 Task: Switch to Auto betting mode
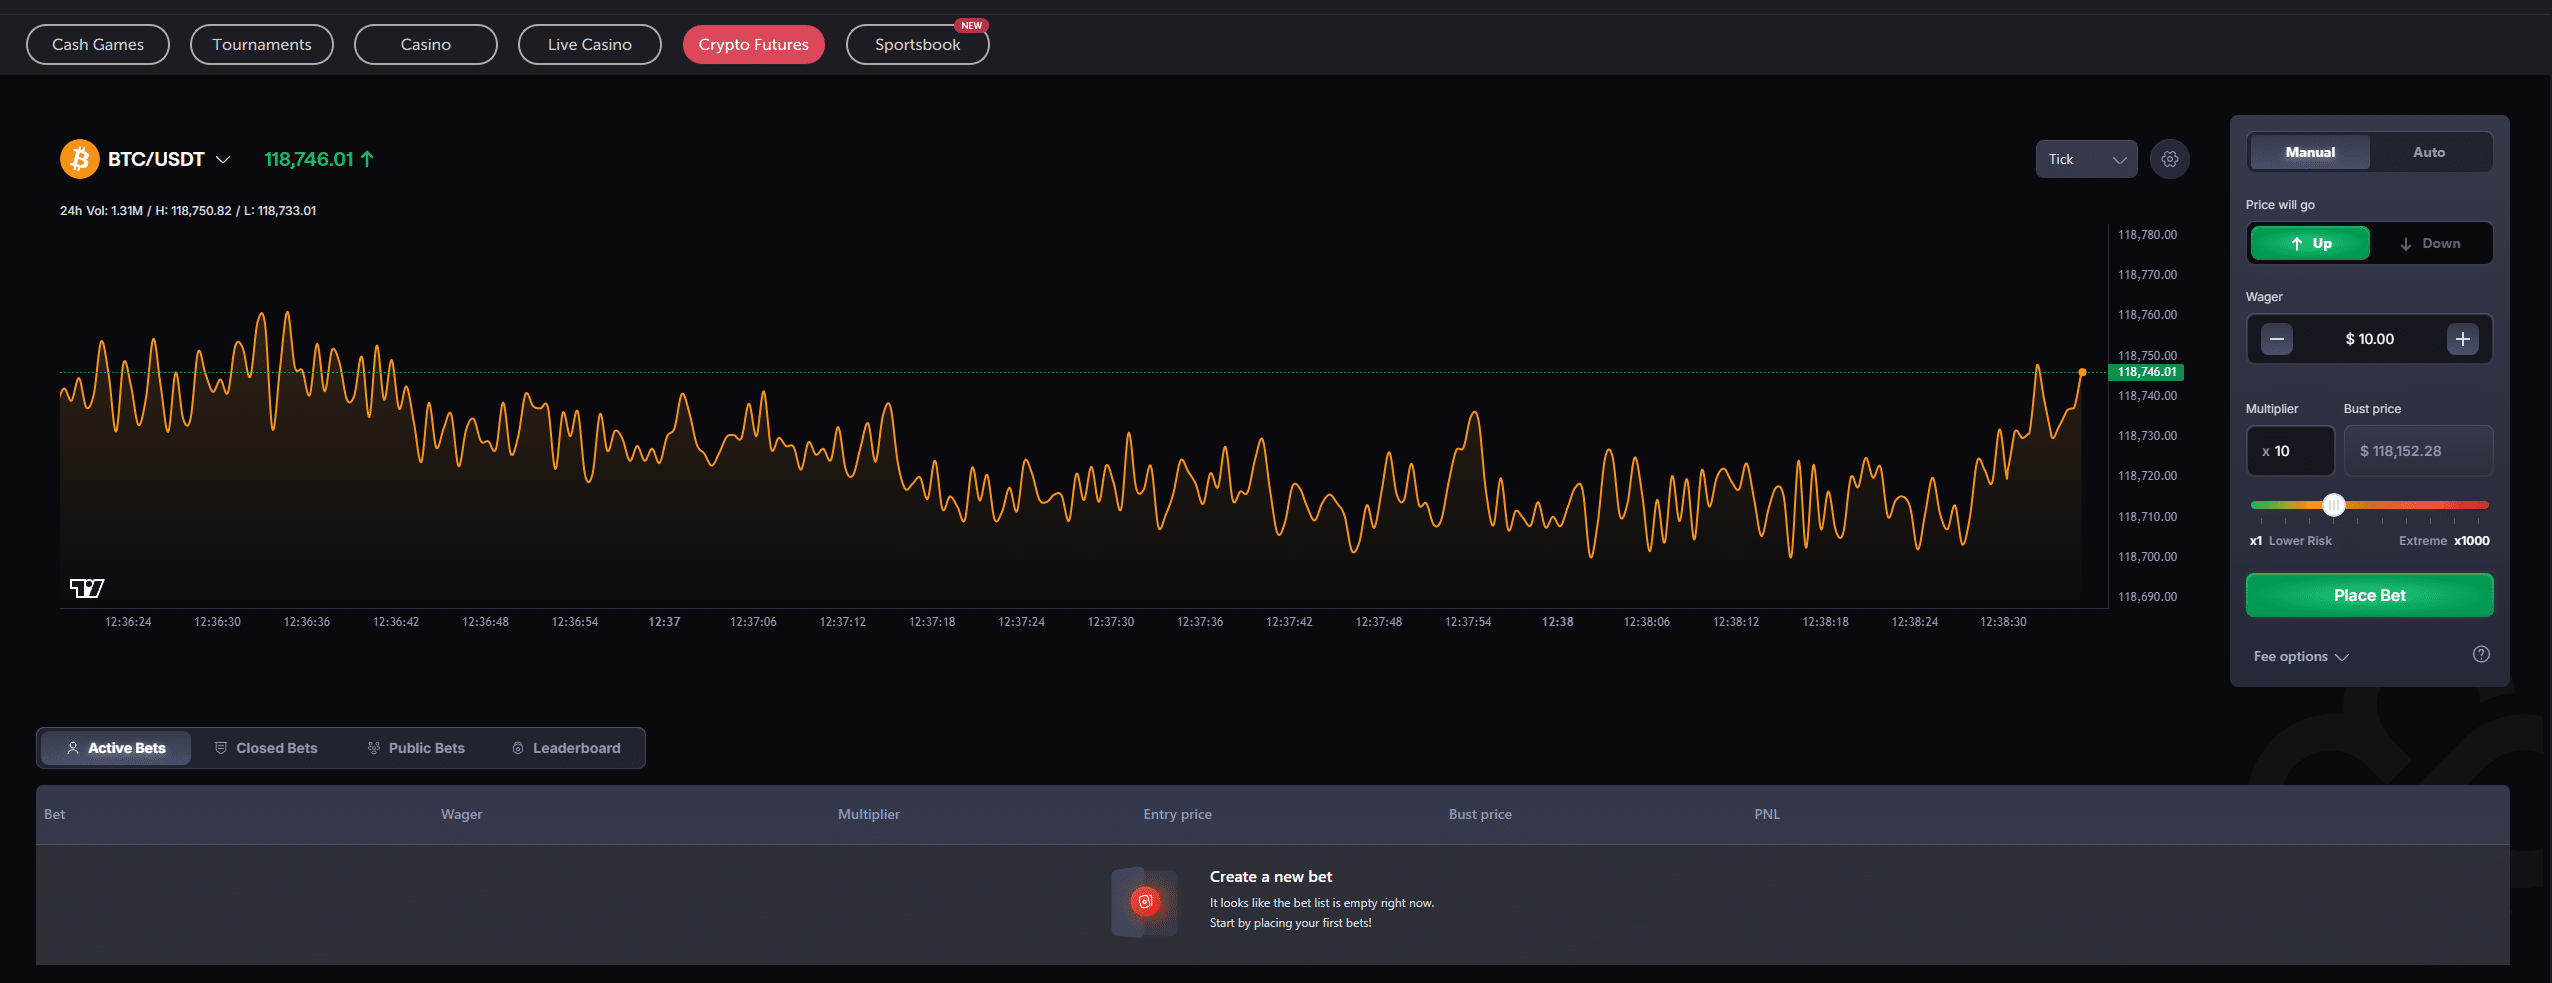pyautogui.click(x=2429, y=152)
